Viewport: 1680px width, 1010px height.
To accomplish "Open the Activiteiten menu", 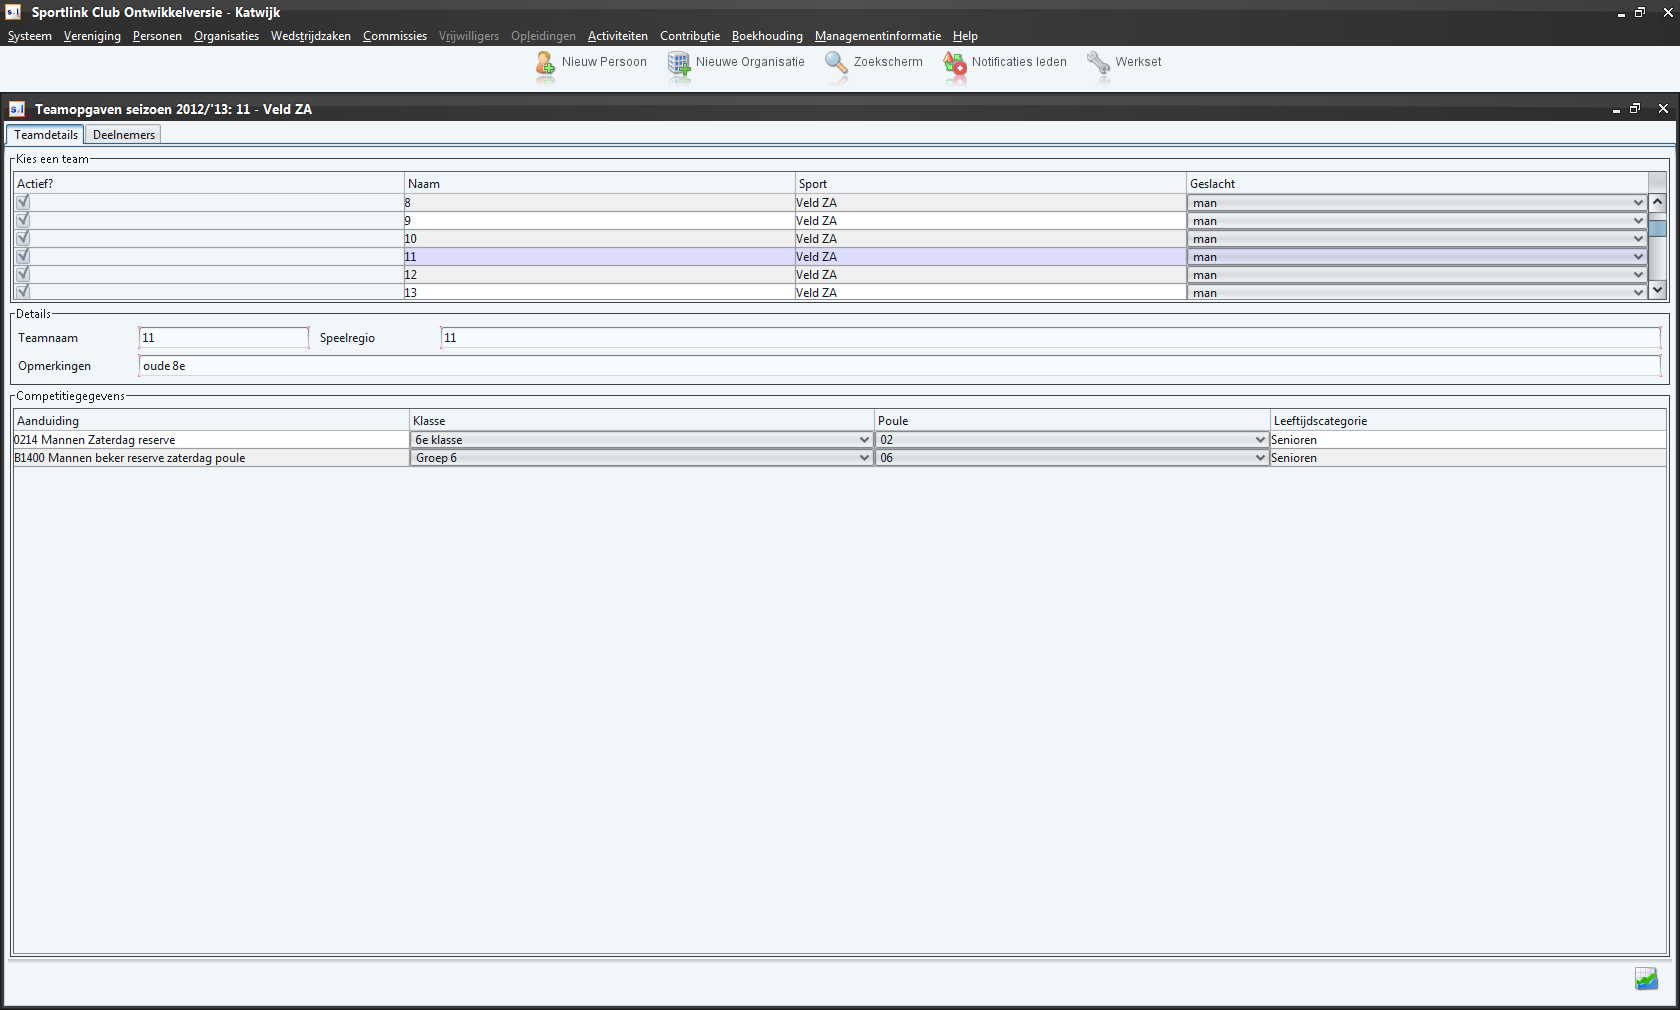I will pyautogui.click(x=618, y=36).
